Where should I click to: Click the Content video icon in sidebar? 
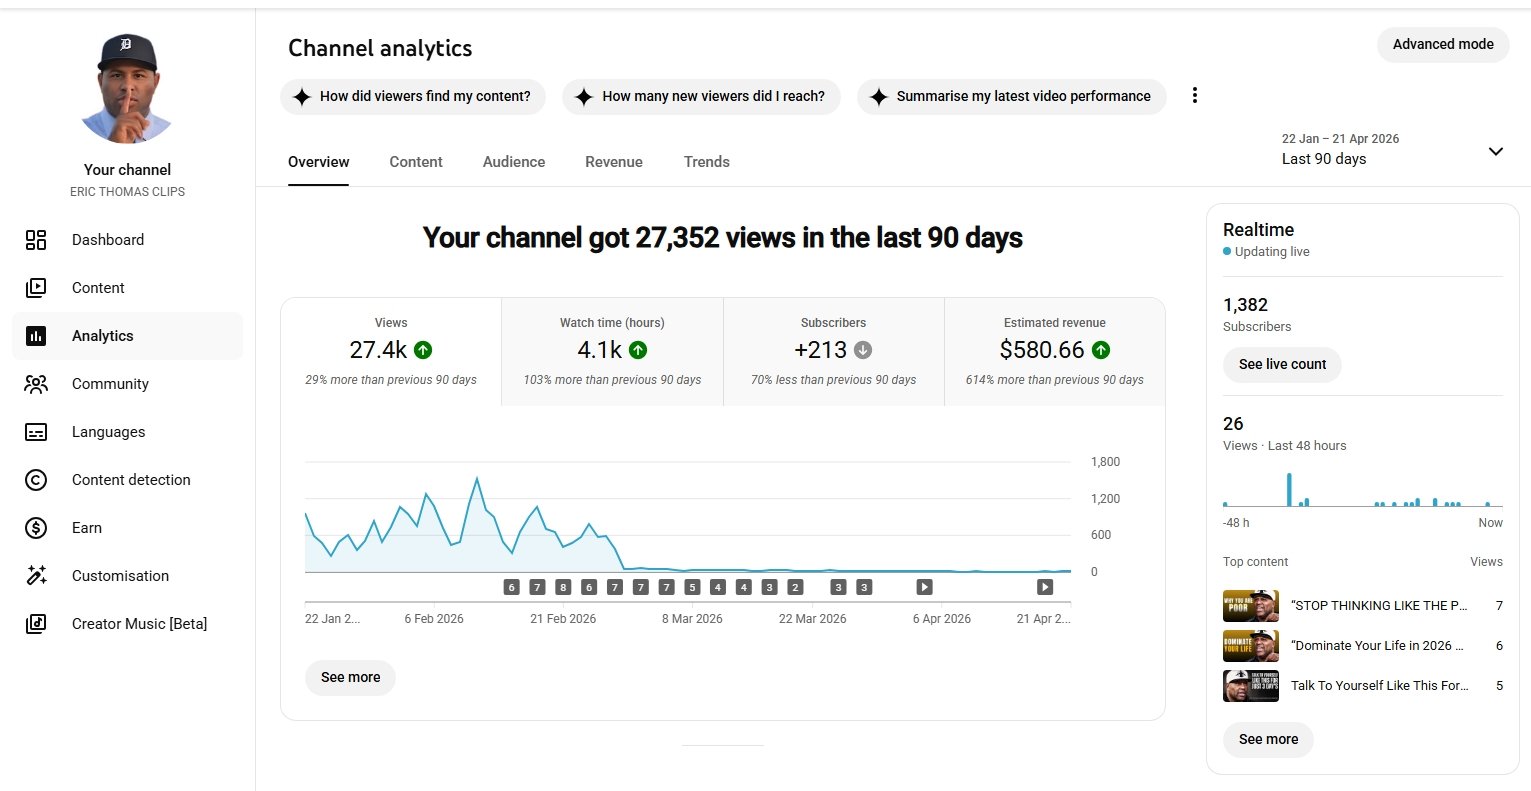point(36,288)
